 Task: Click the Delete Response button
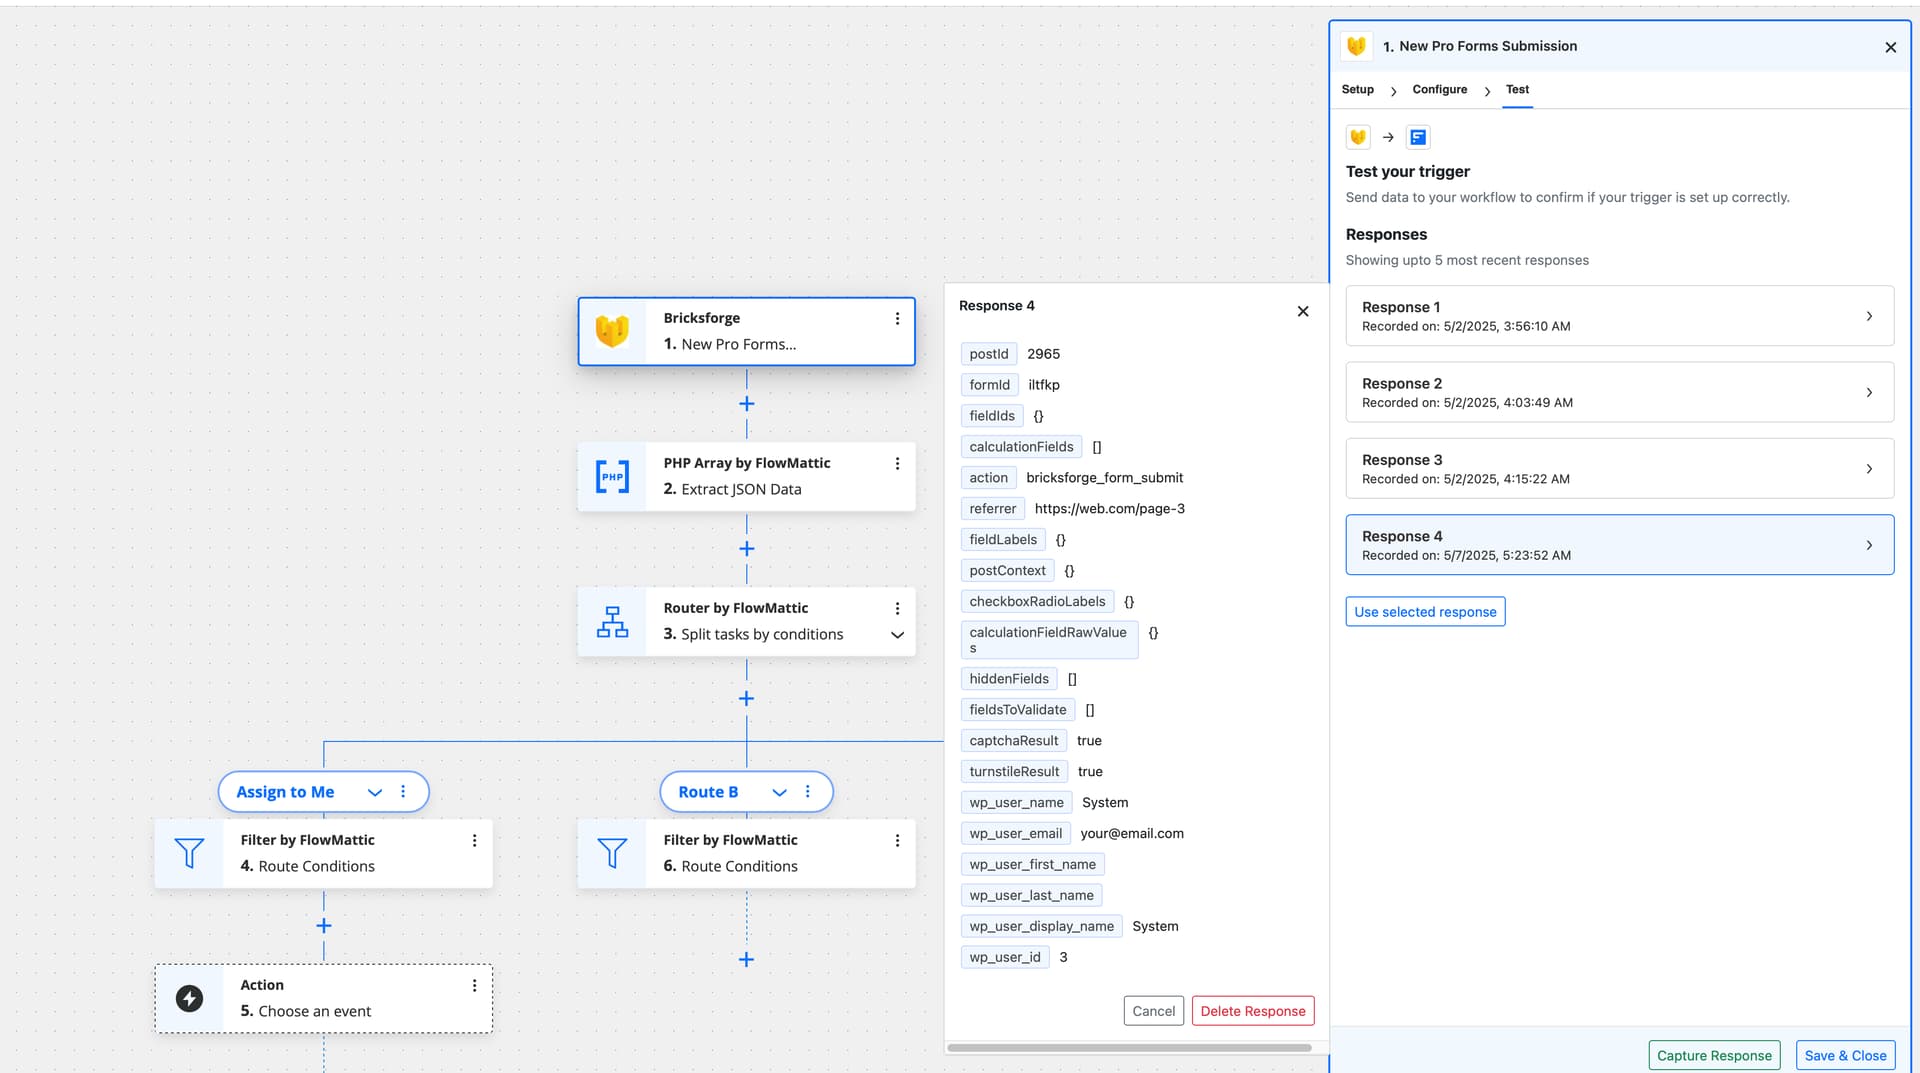[x=1252, y=1011]
